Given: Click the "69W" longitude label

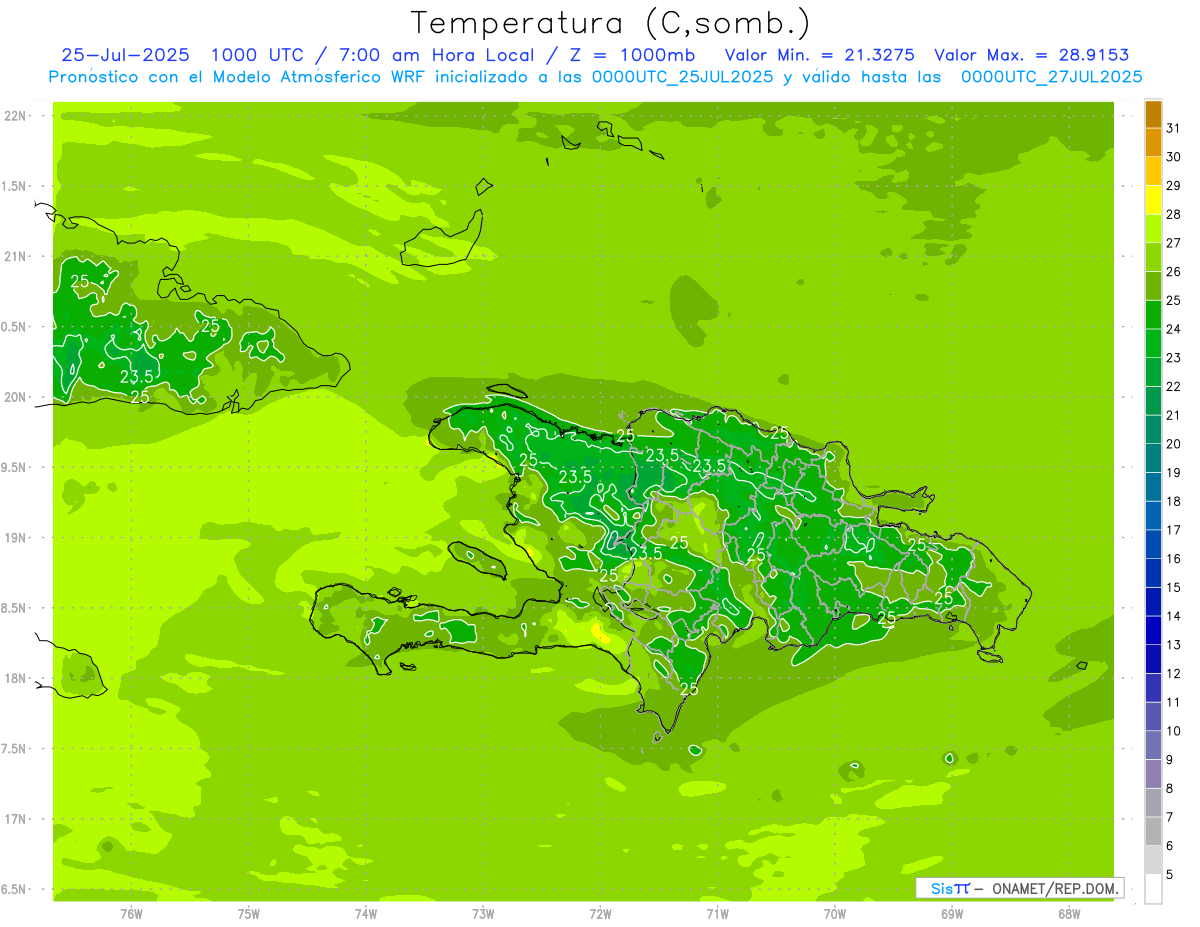Looking at the screenshot, I should coord(952,914).
